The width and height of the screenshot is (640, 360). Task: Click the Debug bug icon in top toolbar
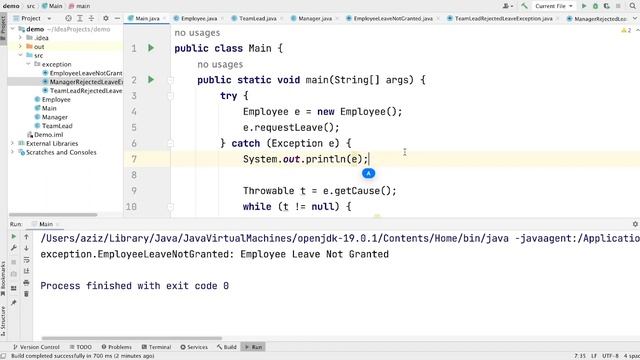coord(596,6)
